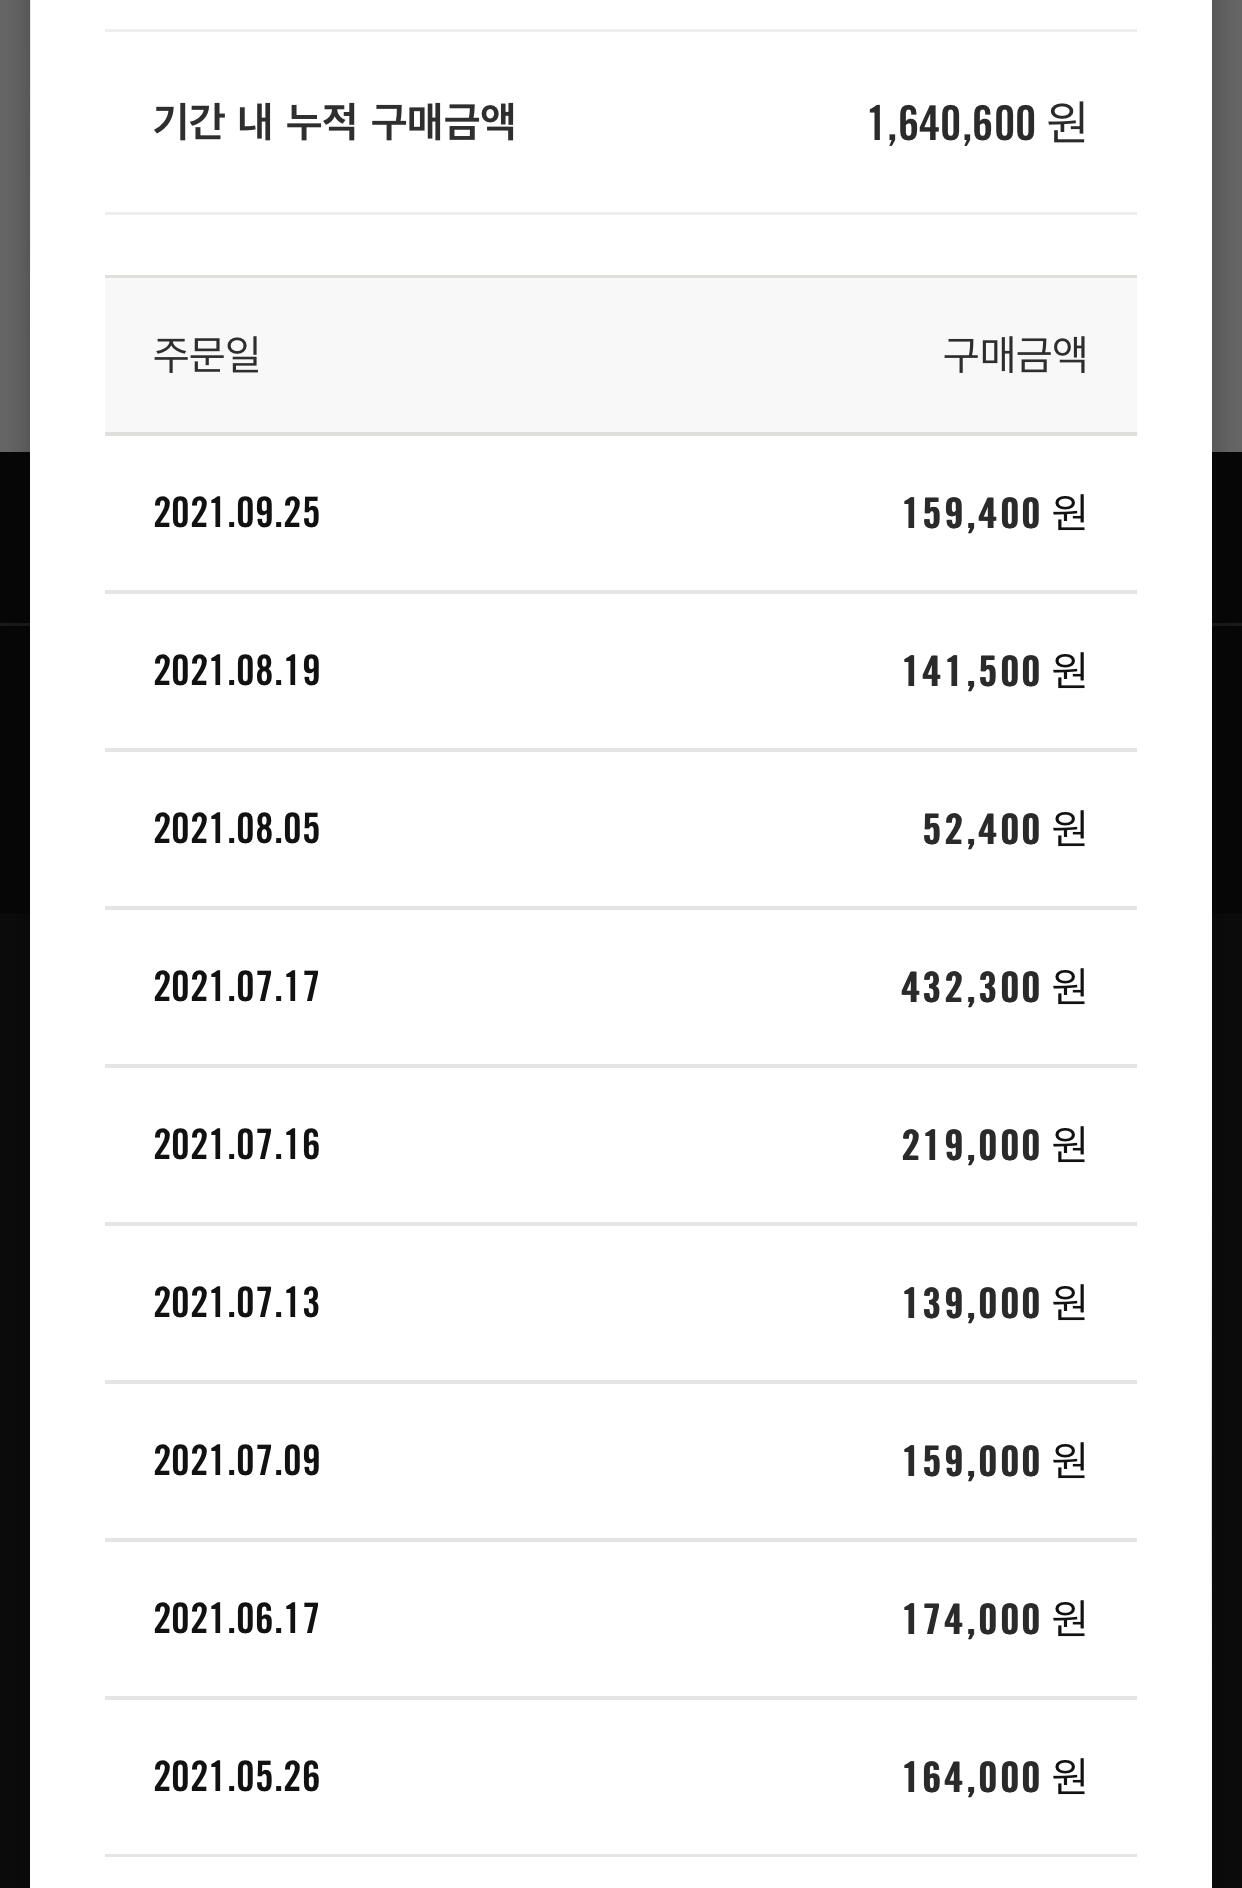Click the 159,000 원 amount
This screenshot has height=1888, width=1242.
pos(994,1461)
